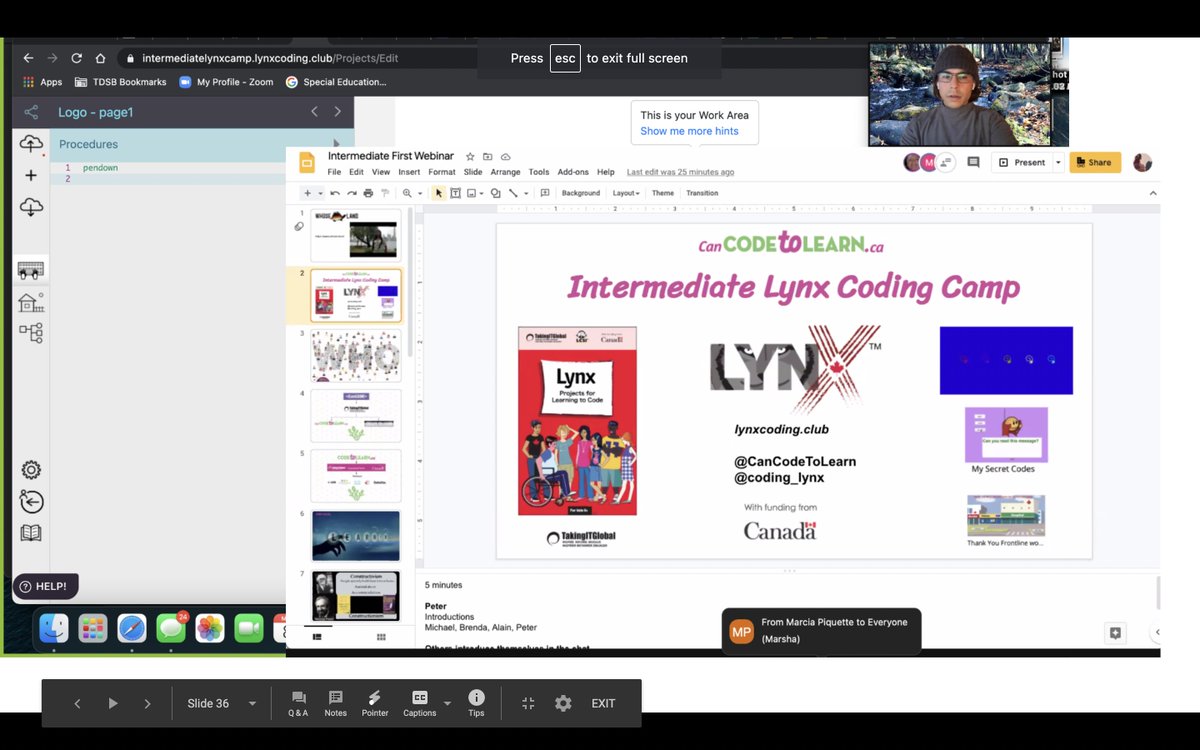Open new slide layout dropdown arrow

pos(319,193)
